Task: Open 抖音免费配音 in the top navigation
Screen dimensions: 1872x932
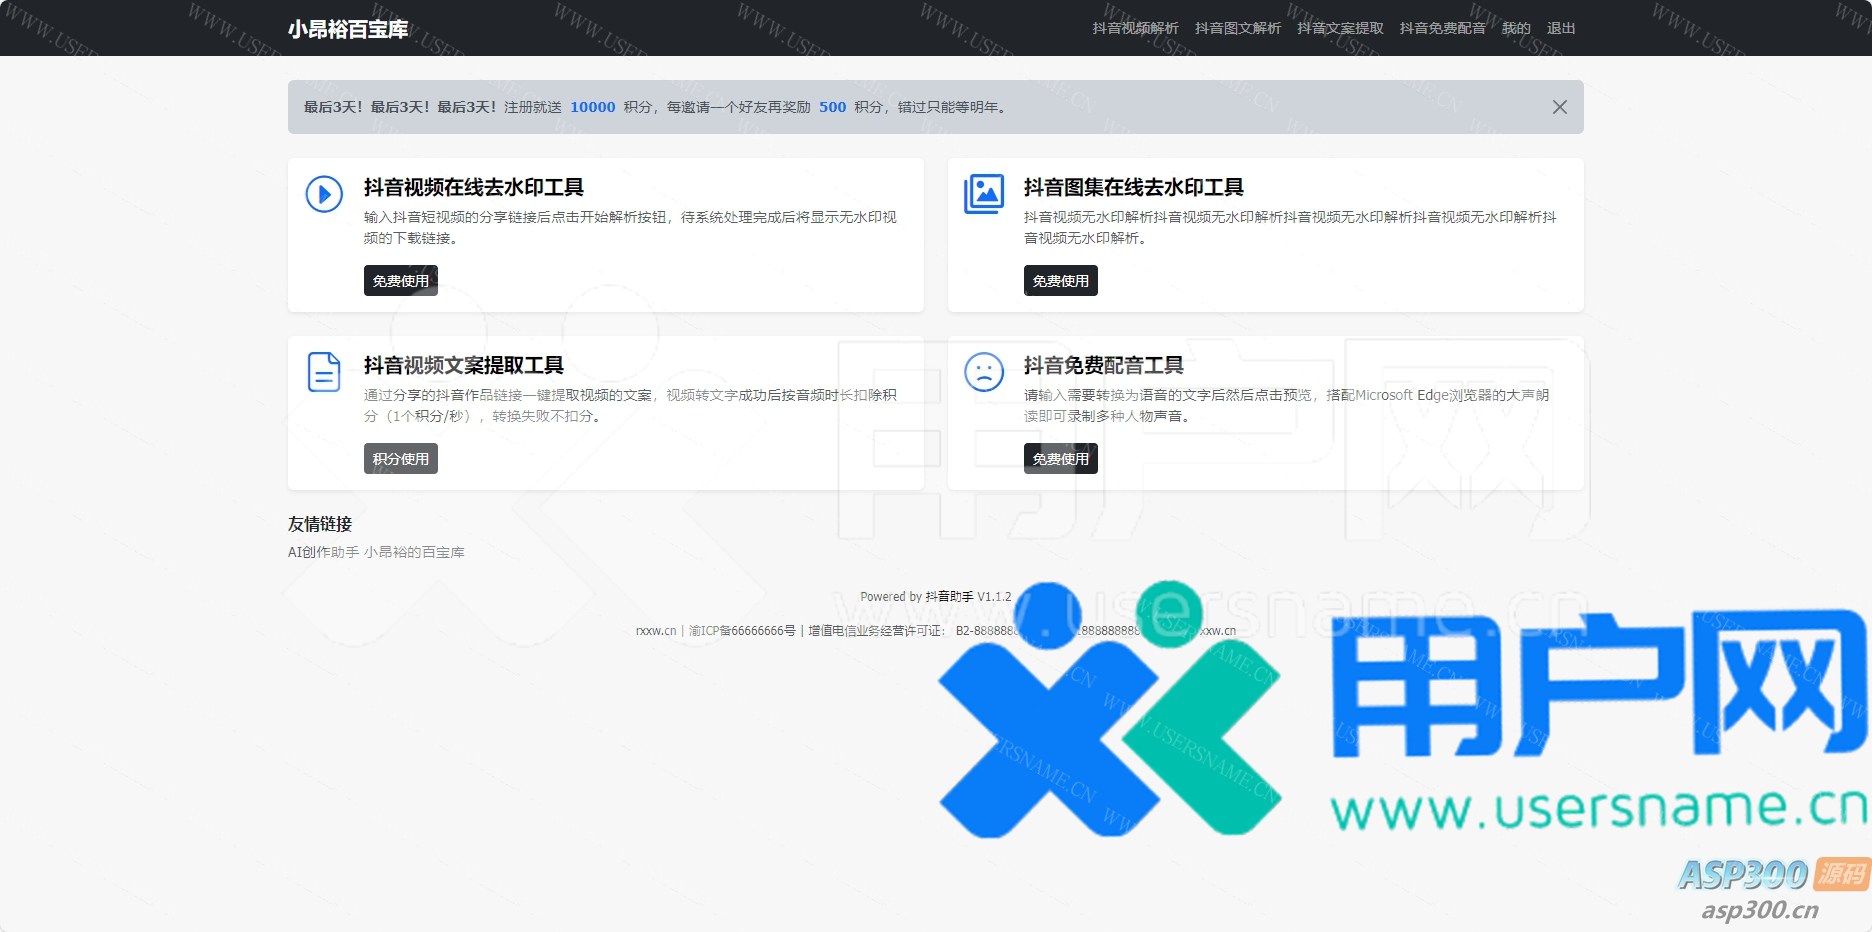Action: click(x=1443, y=28)
